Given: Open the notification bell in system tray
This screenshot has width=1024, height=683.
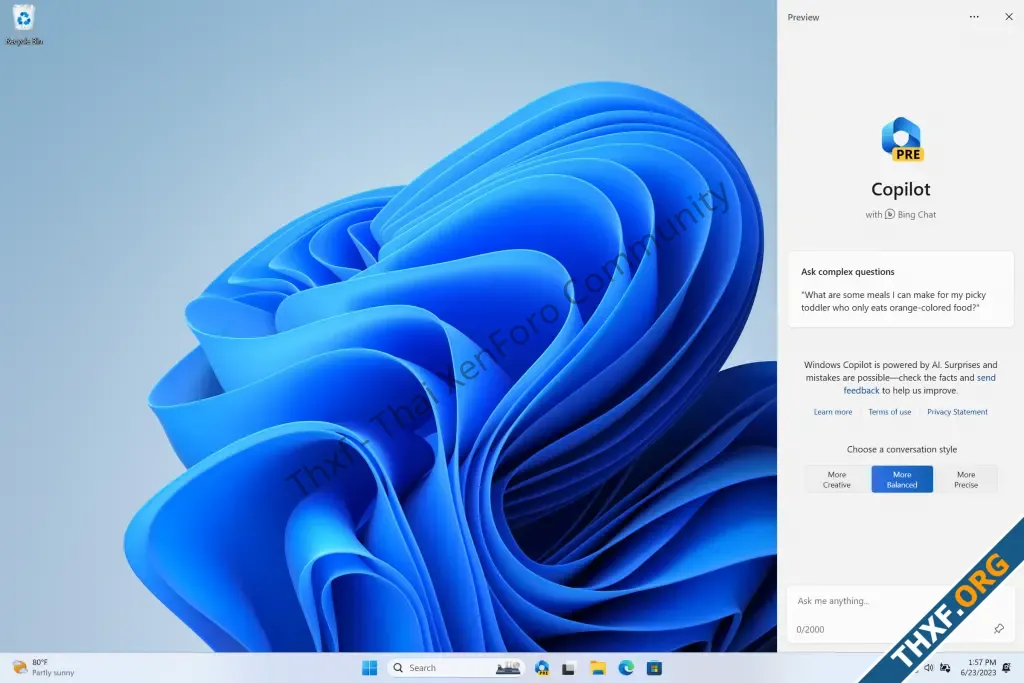Looking at the screenshot, I should [x=1007, y=668].
